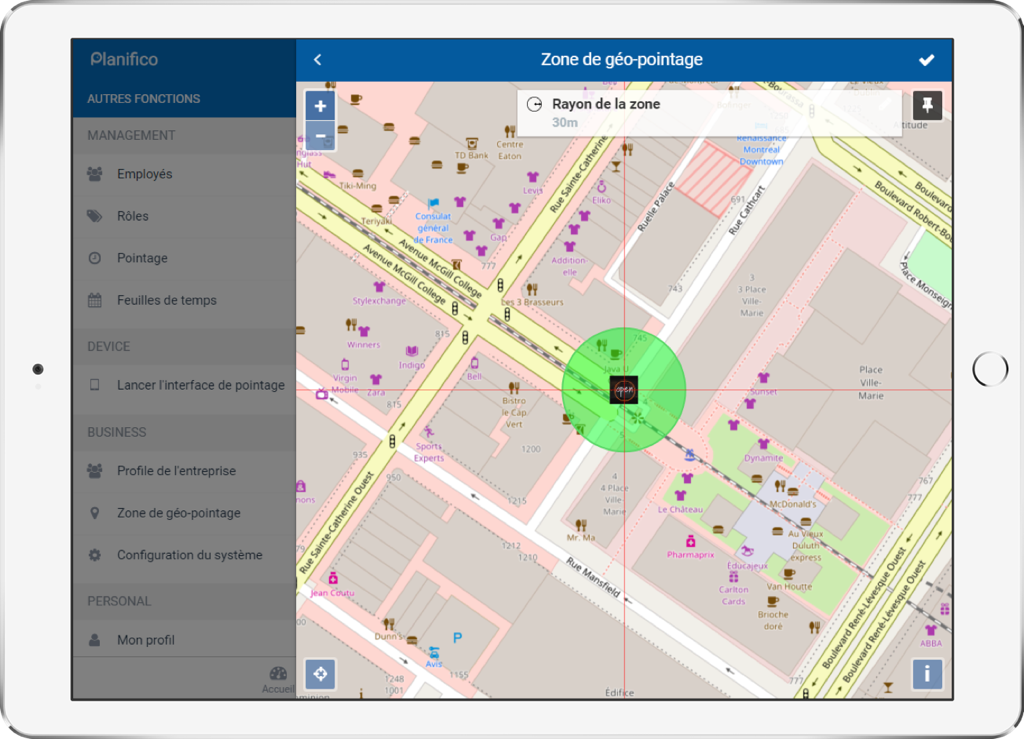Click the green geofence circle
This screenshot has height=739, width=1024.
(624, 390)
